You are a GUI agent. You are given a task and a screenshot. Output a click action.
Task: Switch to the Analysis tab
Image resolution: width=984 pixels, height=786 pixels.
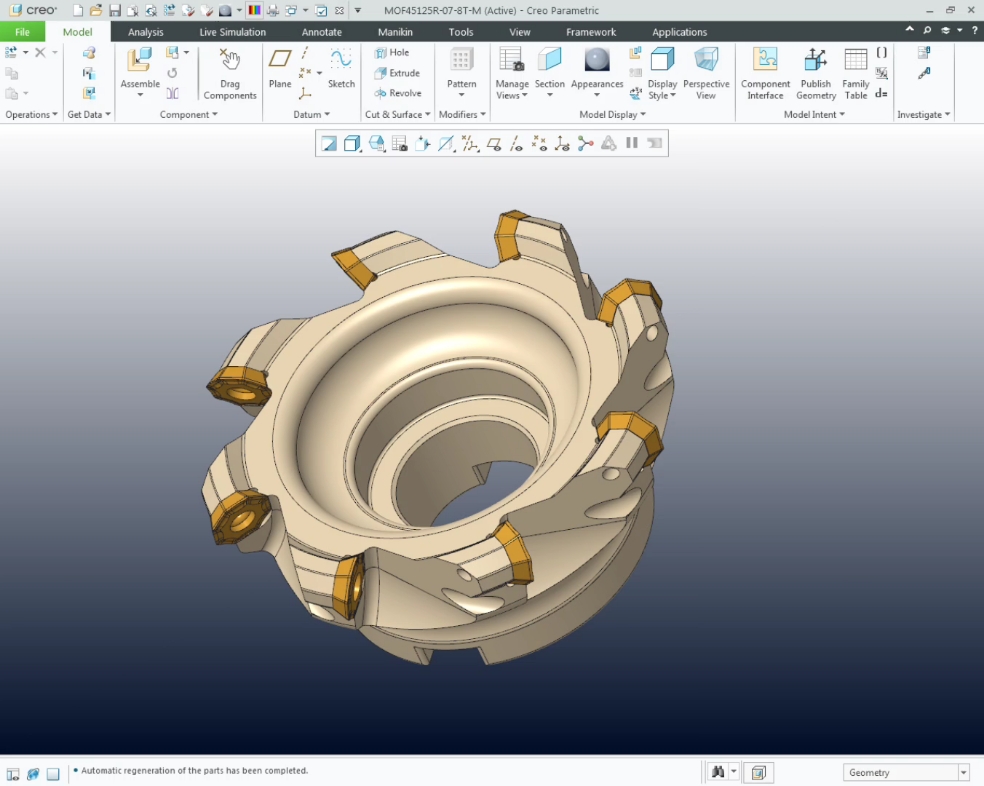point(146,32)
